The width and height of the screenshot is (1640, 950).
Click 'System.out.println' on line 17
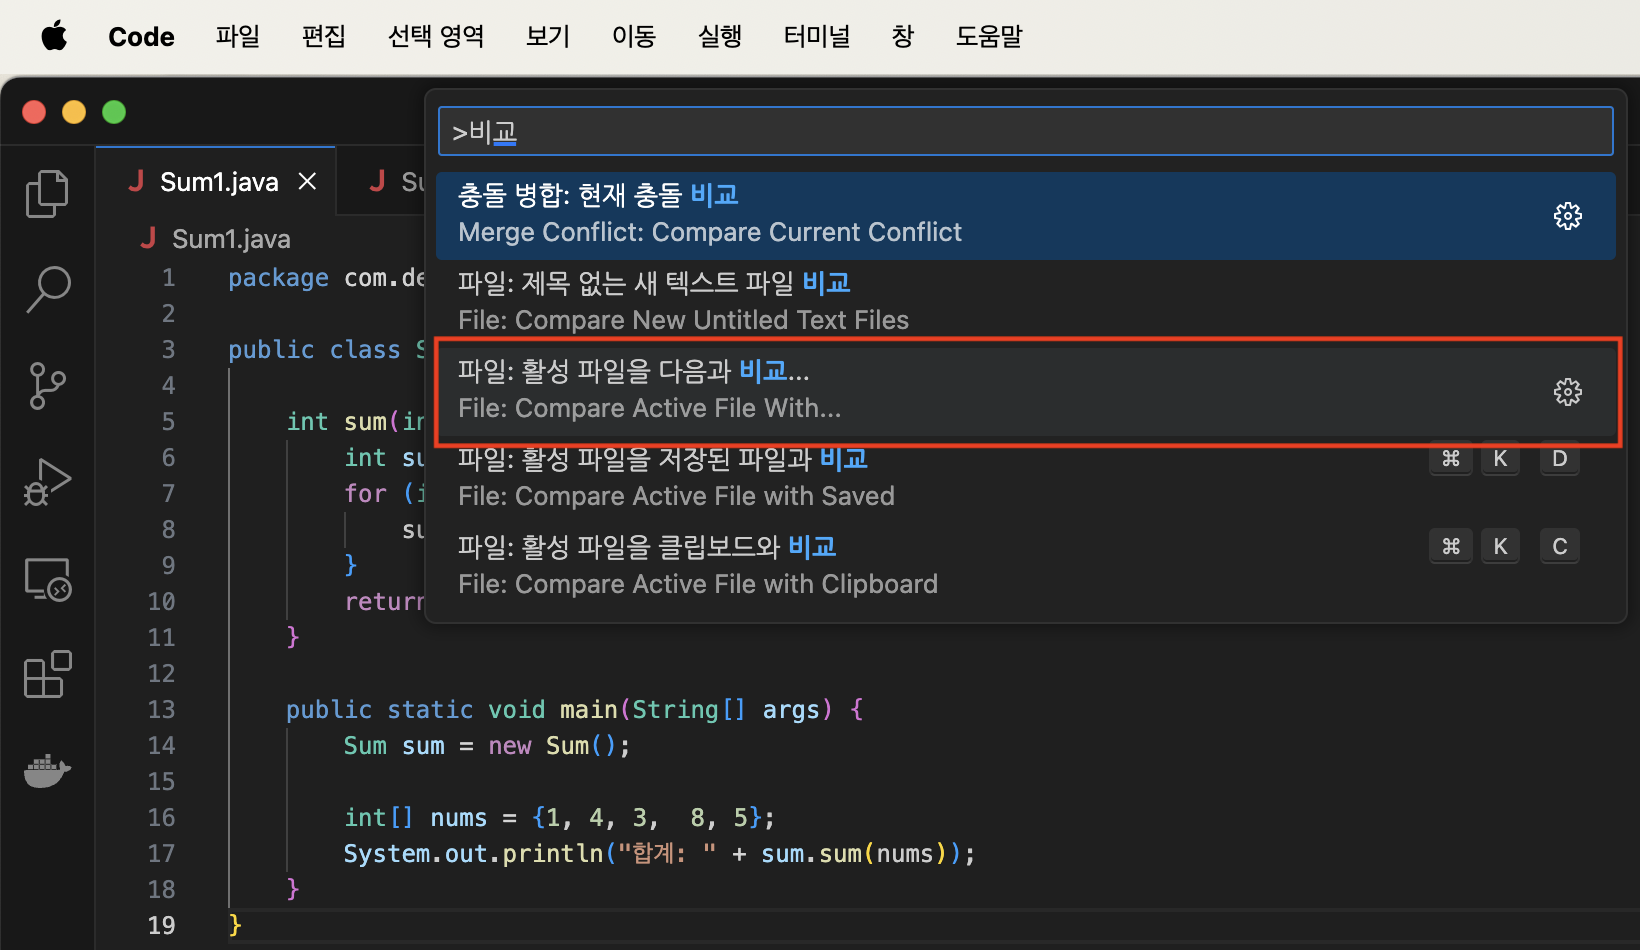473,853
